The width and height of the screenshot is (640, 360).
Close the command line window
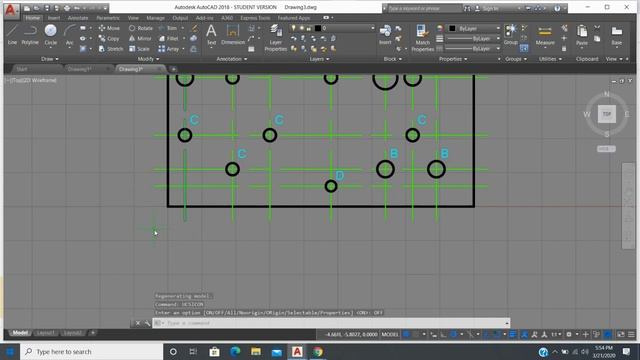tap(138, 323)
